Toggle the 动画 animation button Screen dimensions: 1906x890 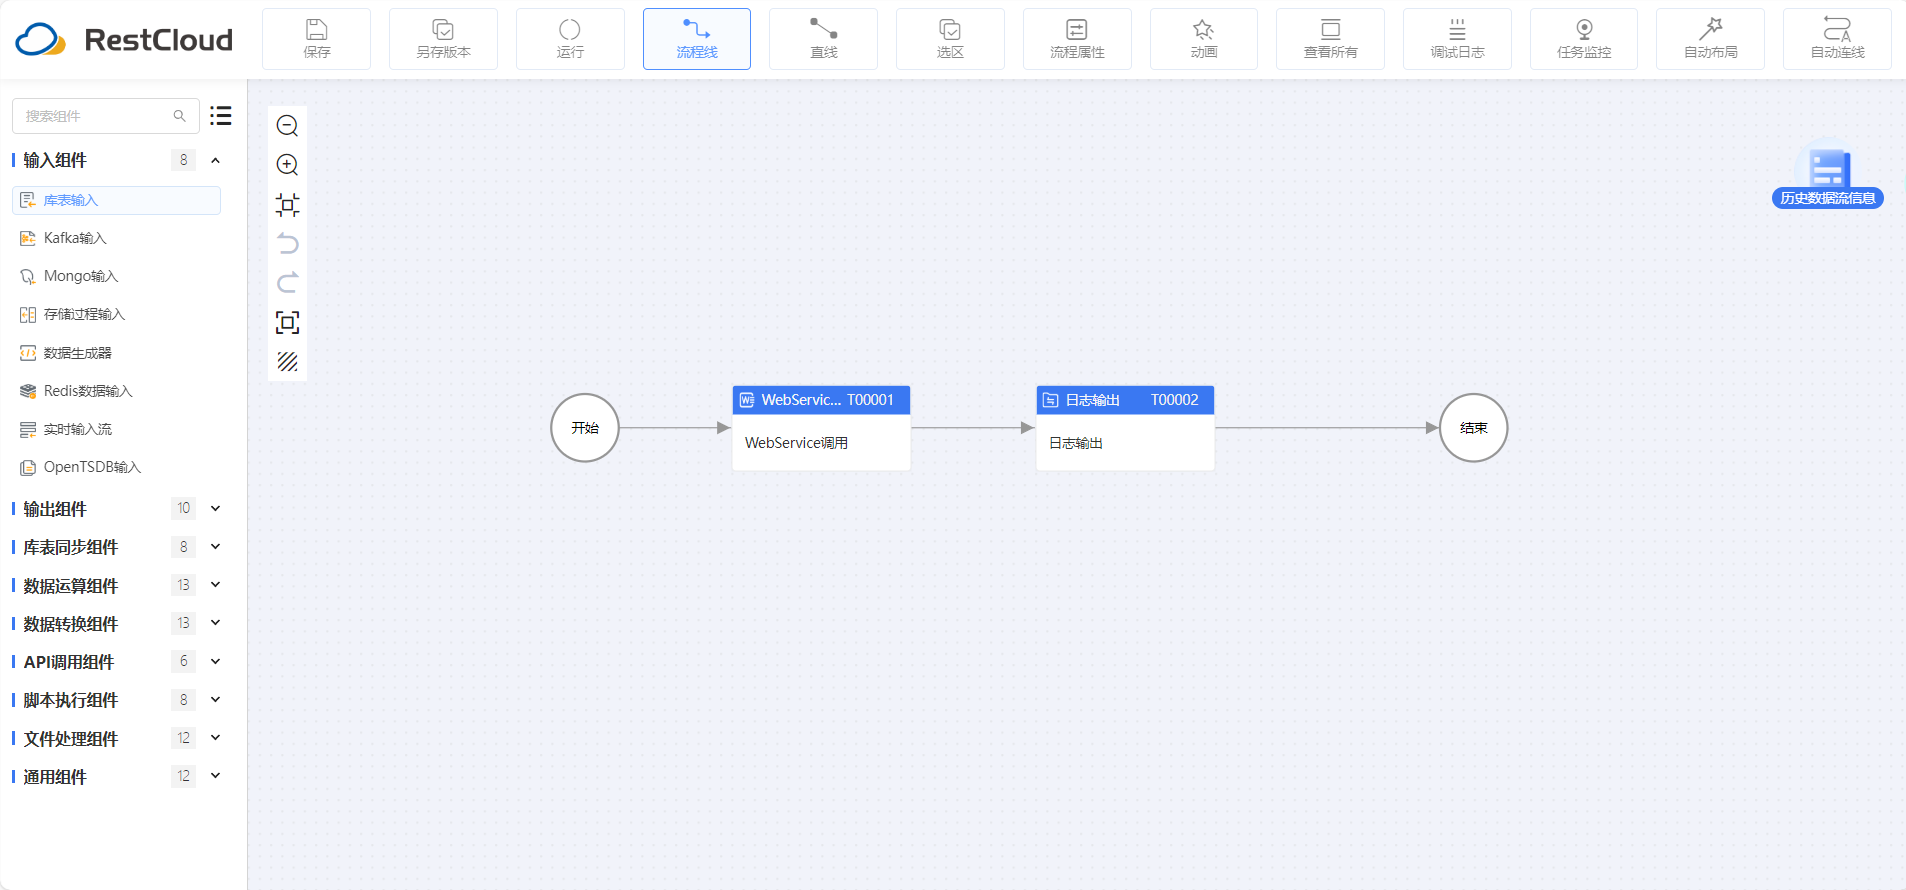click(1204, 39)
